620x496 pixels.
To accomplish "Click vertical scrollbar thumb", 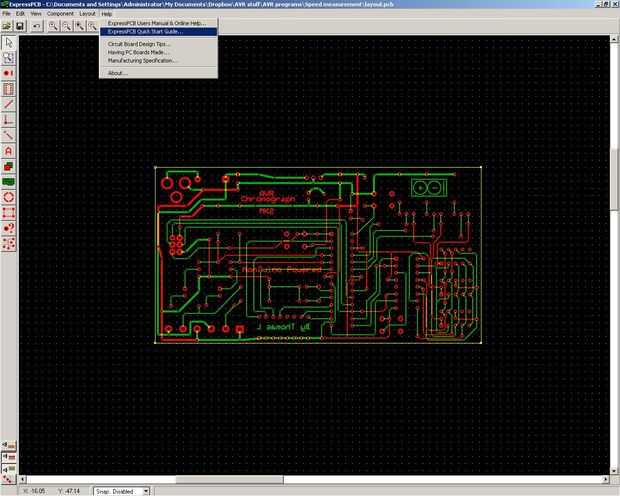I will 614,179.
